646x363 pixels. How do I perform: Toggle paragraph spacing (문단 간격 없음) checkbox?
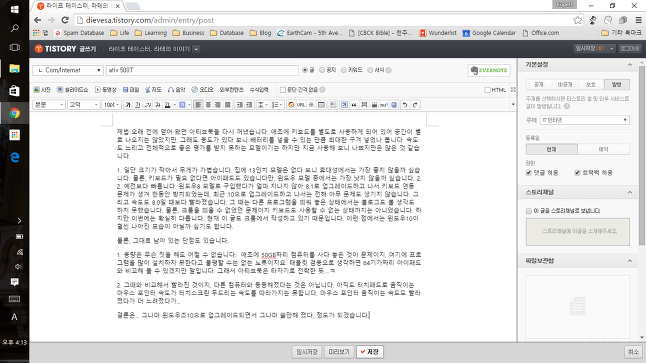(283, 89)
